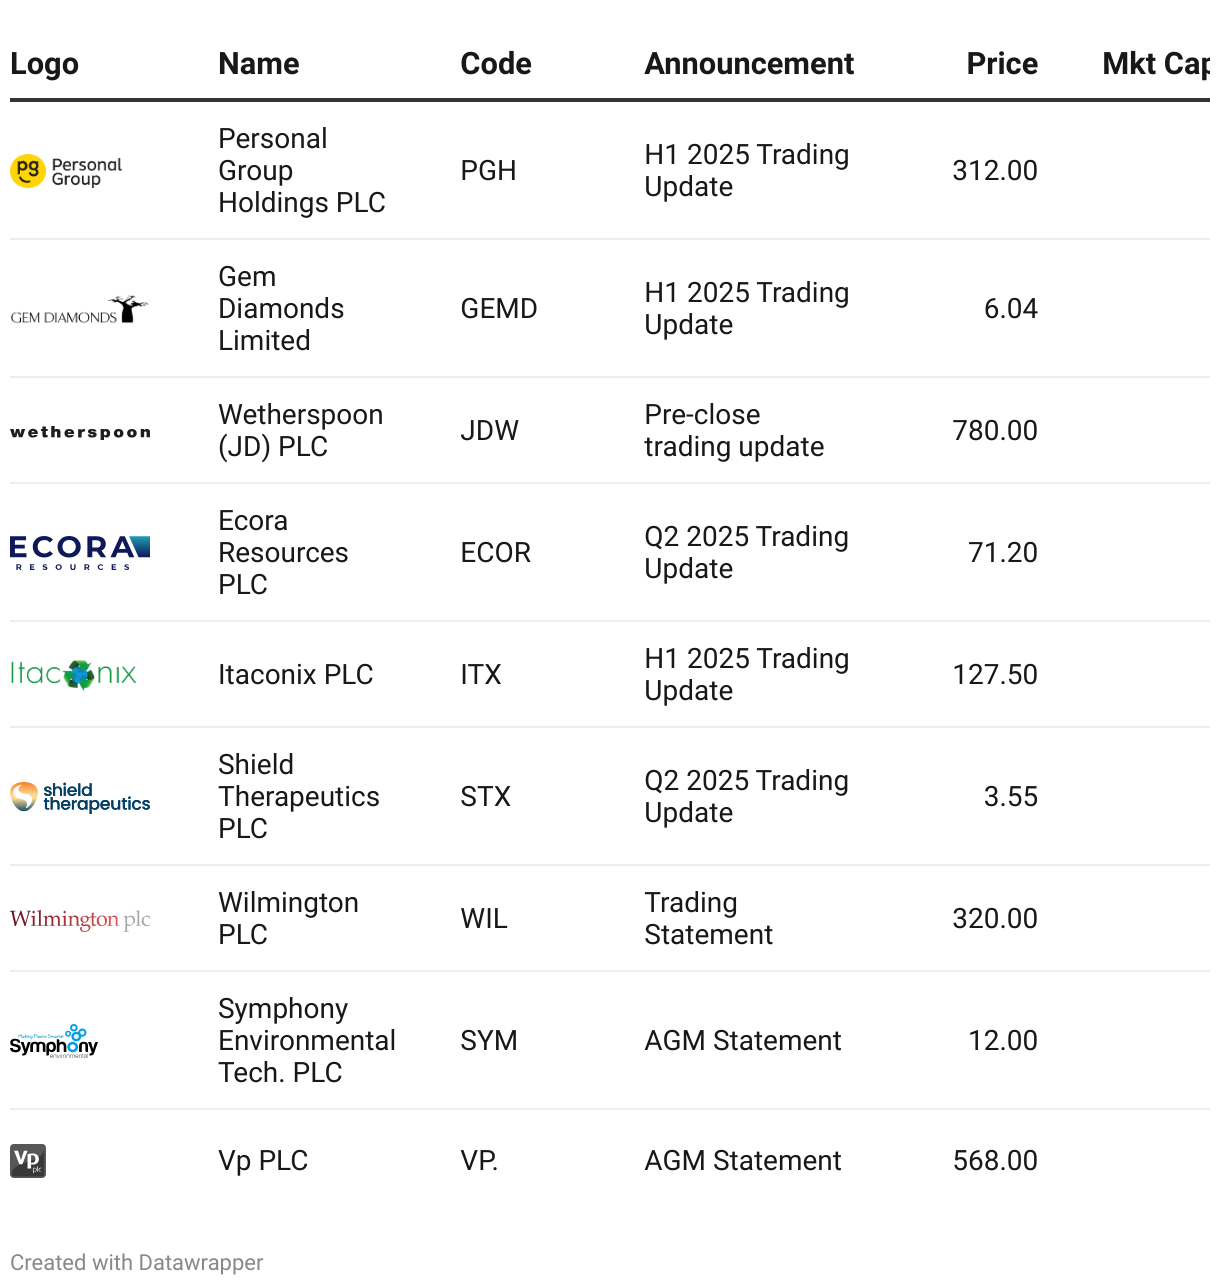Screen dimensions: 1220x1286
Task: Select the Wetherspoon logo
Action: 80,432
